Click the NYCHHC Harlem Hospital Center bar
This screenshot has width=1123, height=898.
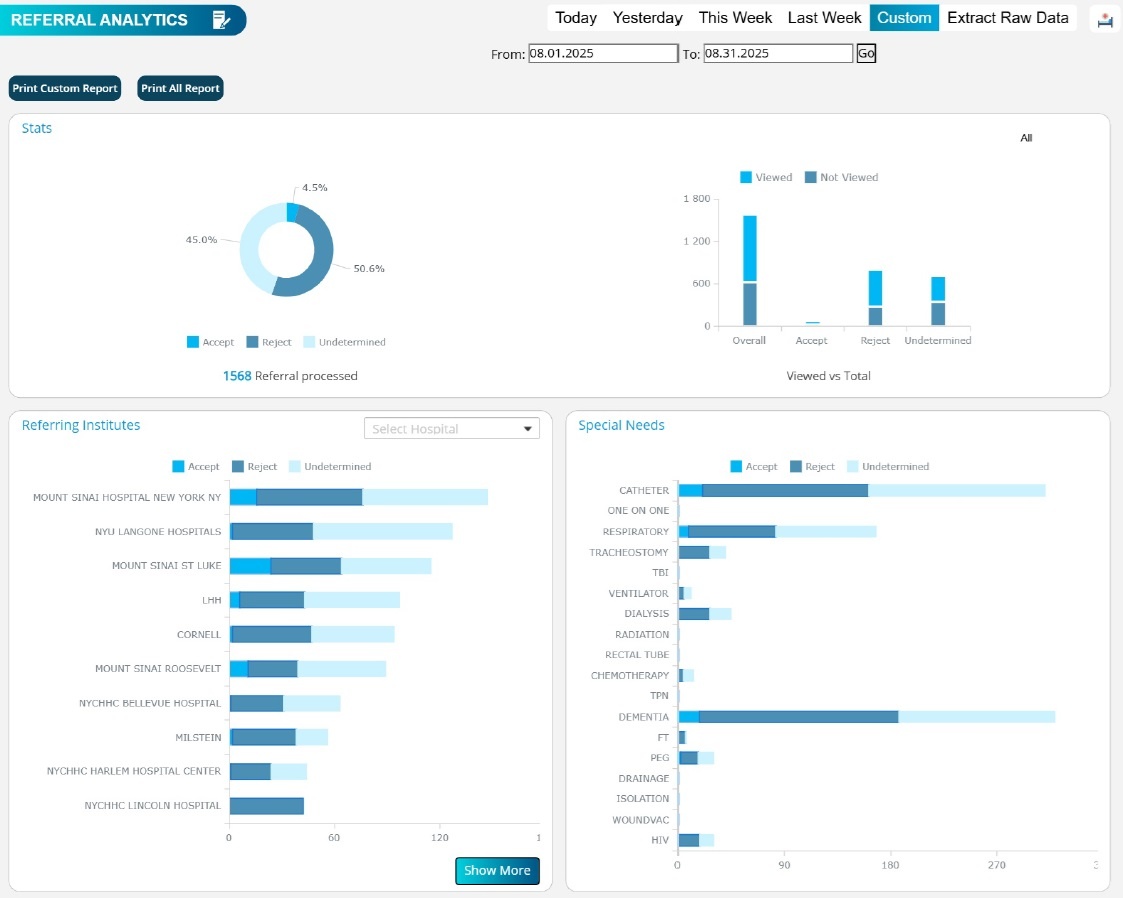[269, 771]
